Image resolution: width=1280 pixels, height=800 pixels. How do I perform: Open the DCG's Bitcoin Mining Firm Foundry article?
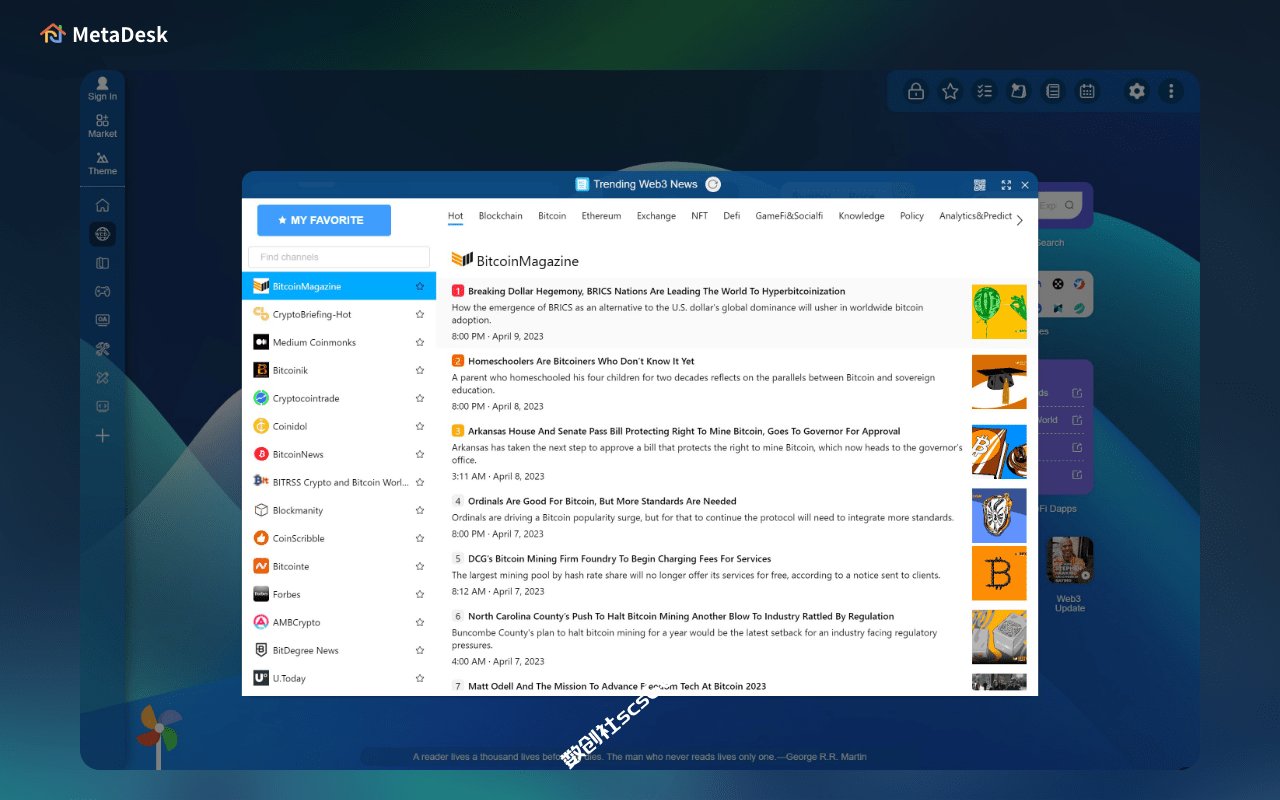619,559
